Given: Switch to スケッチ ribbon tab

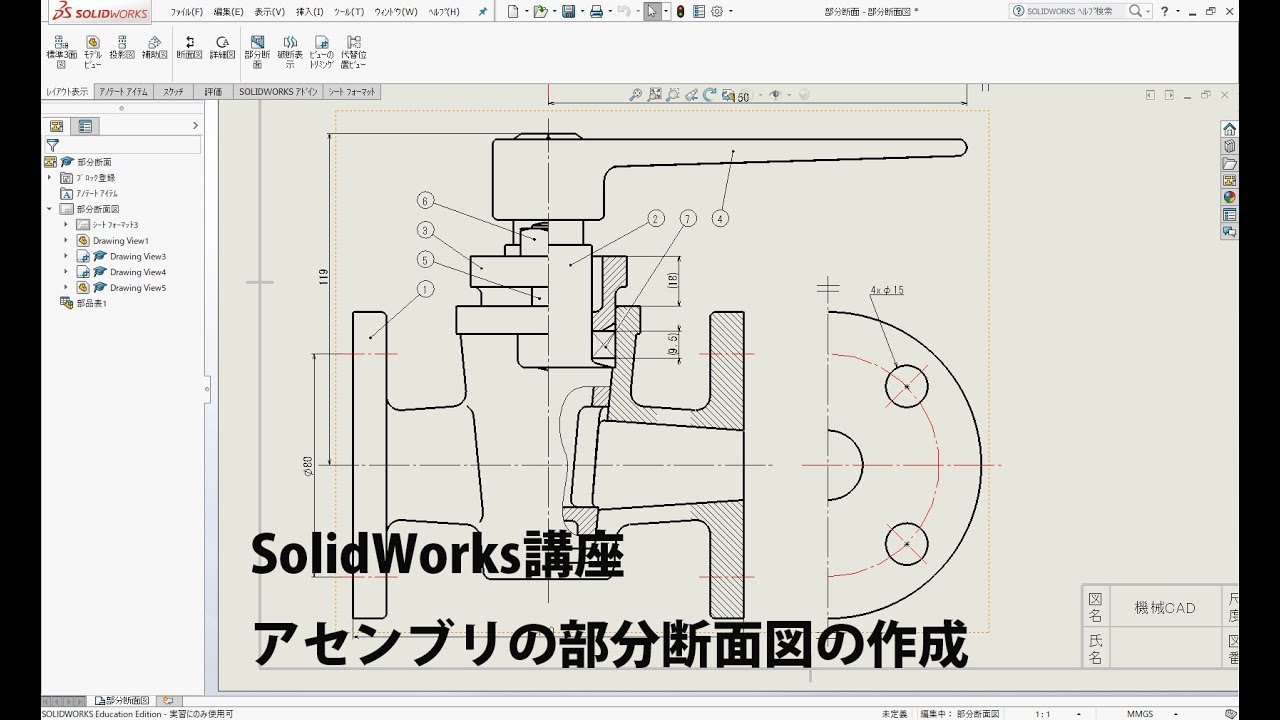Looking at the screenshot, I should tap(174, 92).
